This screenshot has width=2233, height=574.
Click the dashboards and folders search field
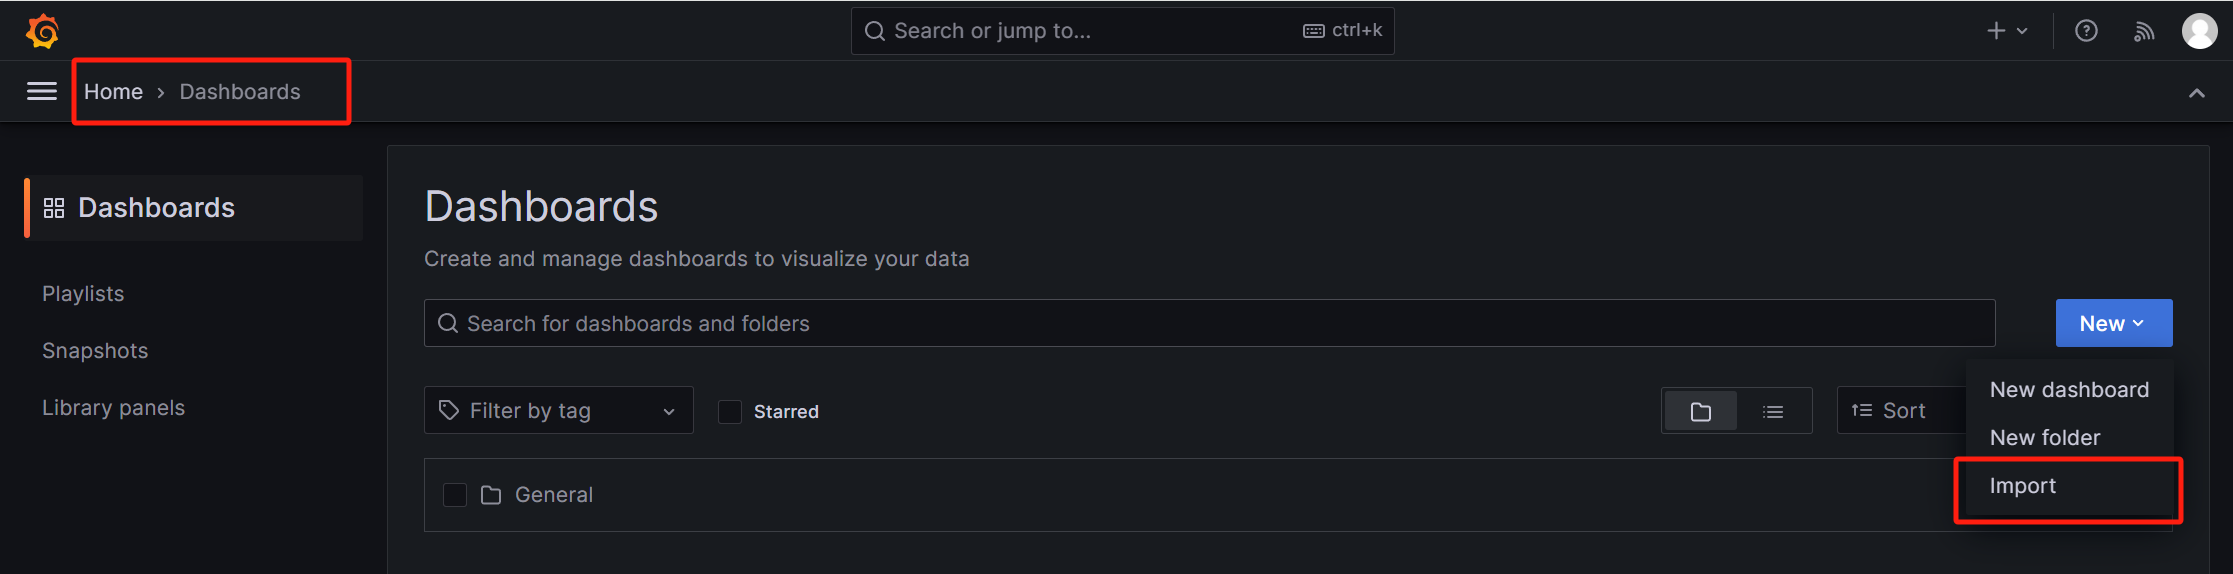tap(1210, 323)
